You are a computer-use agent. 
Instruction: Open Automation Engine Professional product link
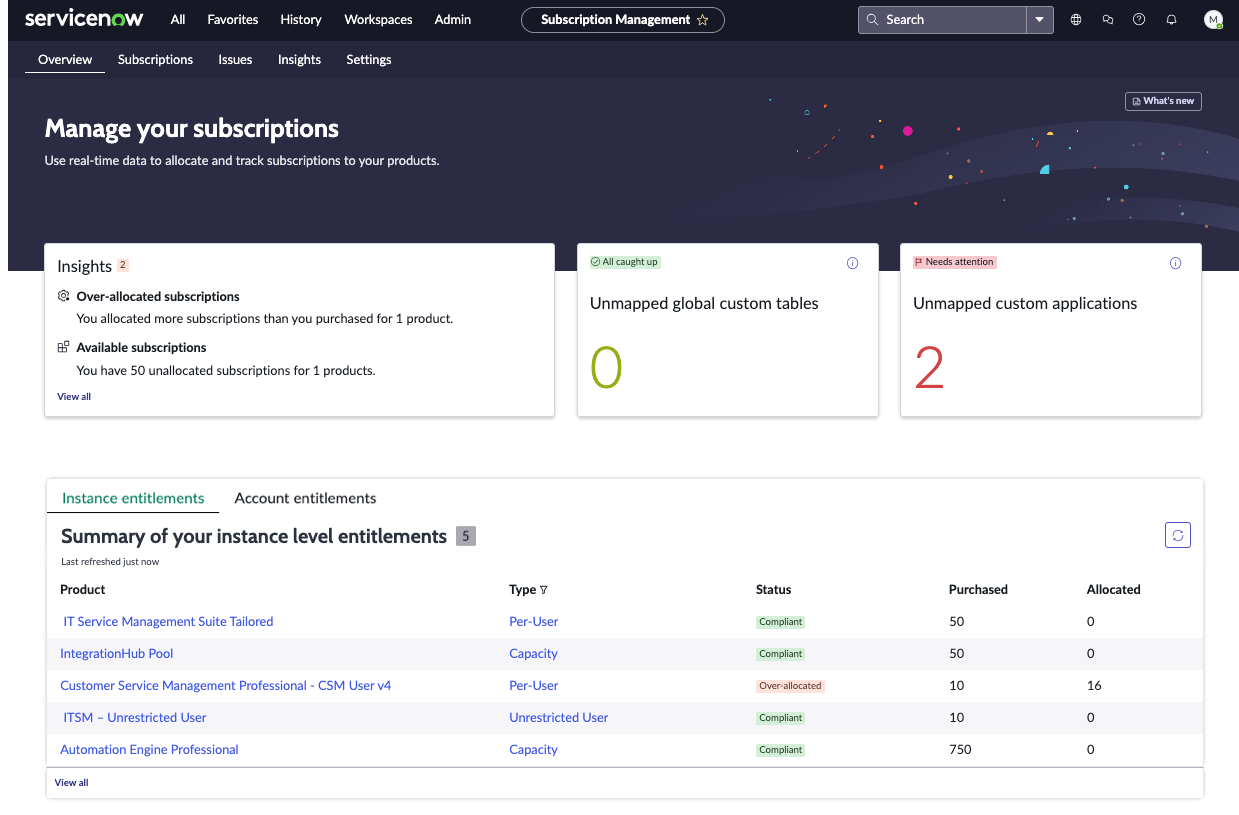(149, 750)
